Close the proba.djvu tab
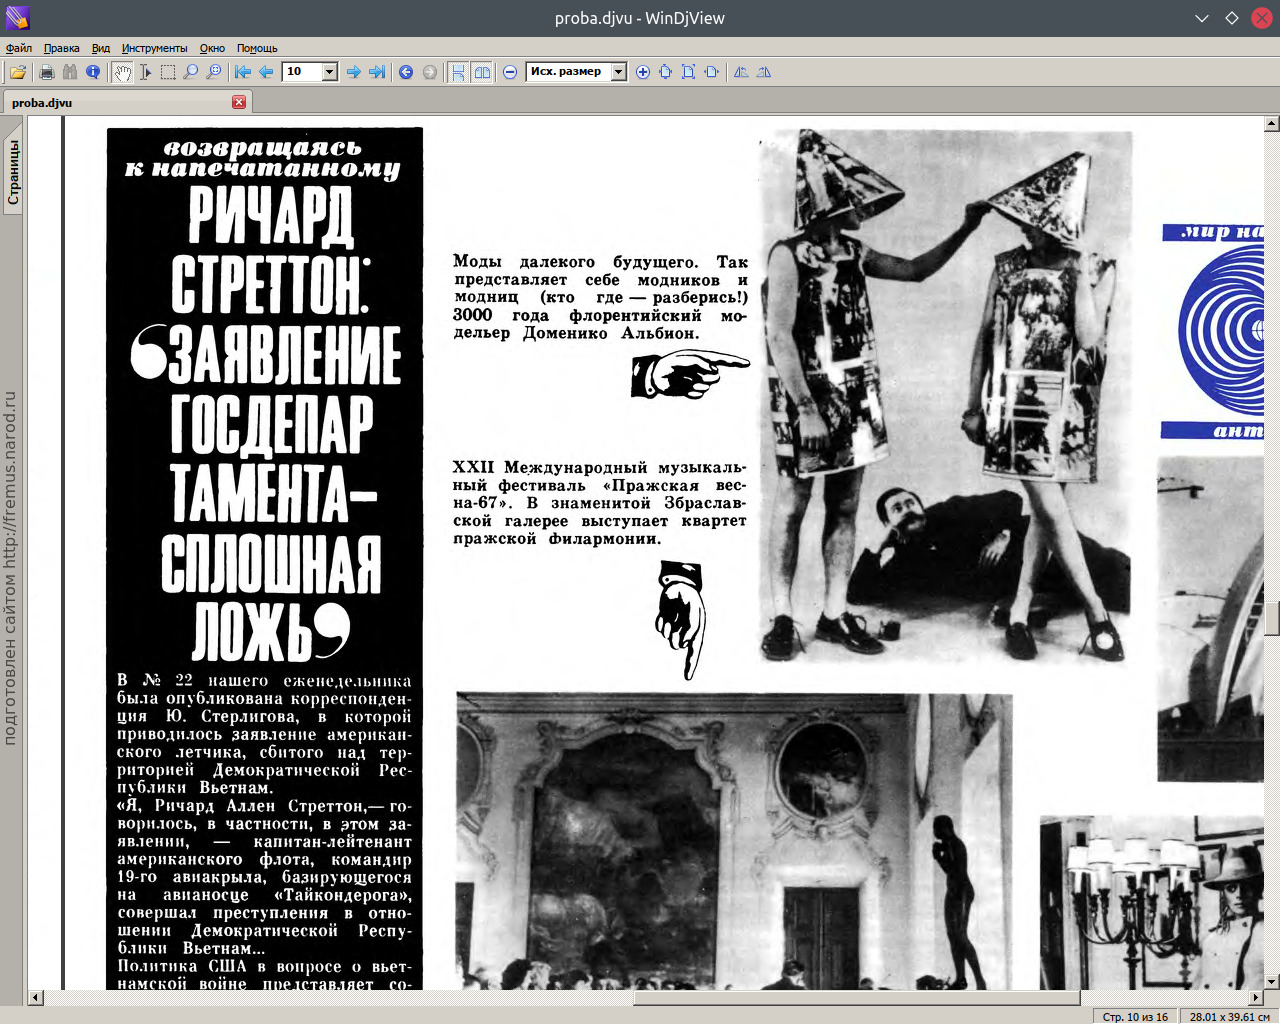The height and width of the screenshot is (1024, 1280). [239, 102]
